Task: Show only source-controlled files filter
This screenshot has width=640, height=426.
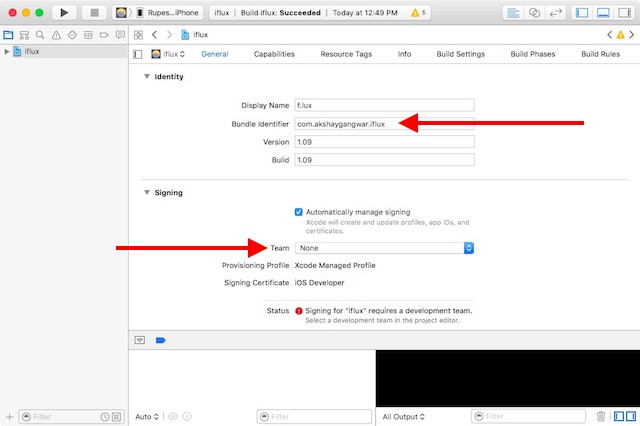Action: coord(116,417)
